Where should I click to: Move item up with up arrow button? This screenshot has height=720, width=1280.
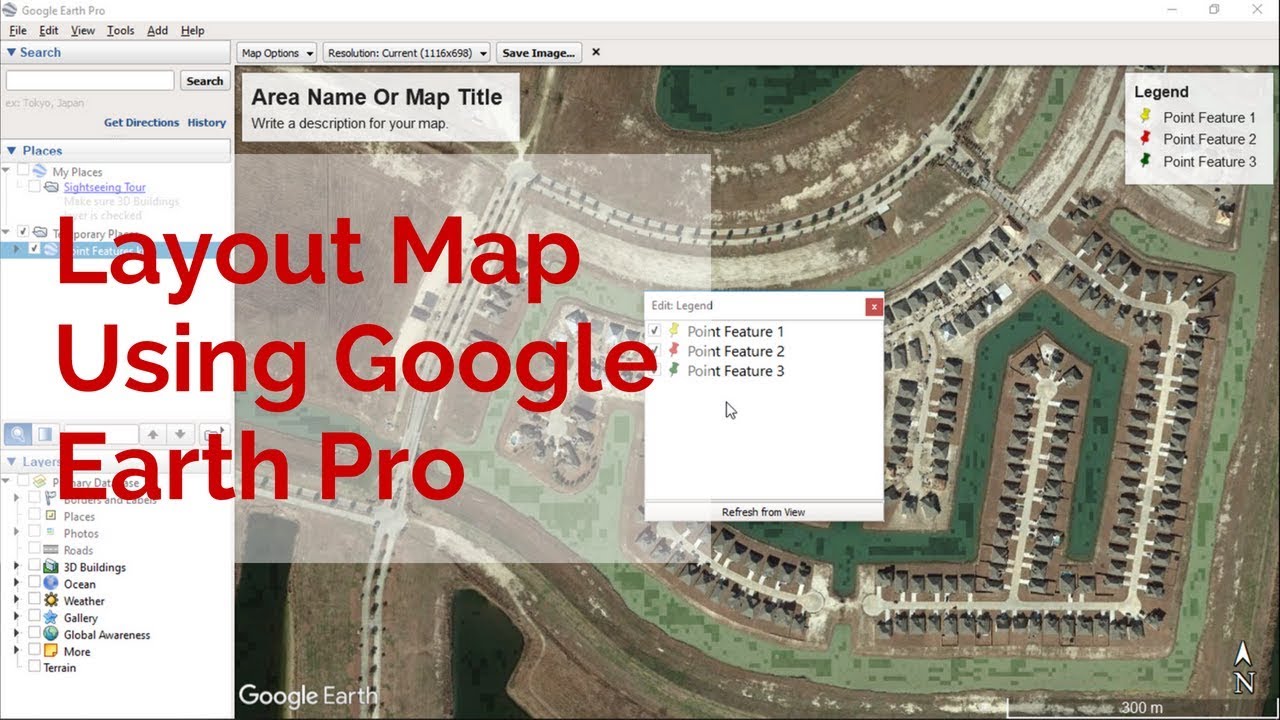[x=152, y=434]
